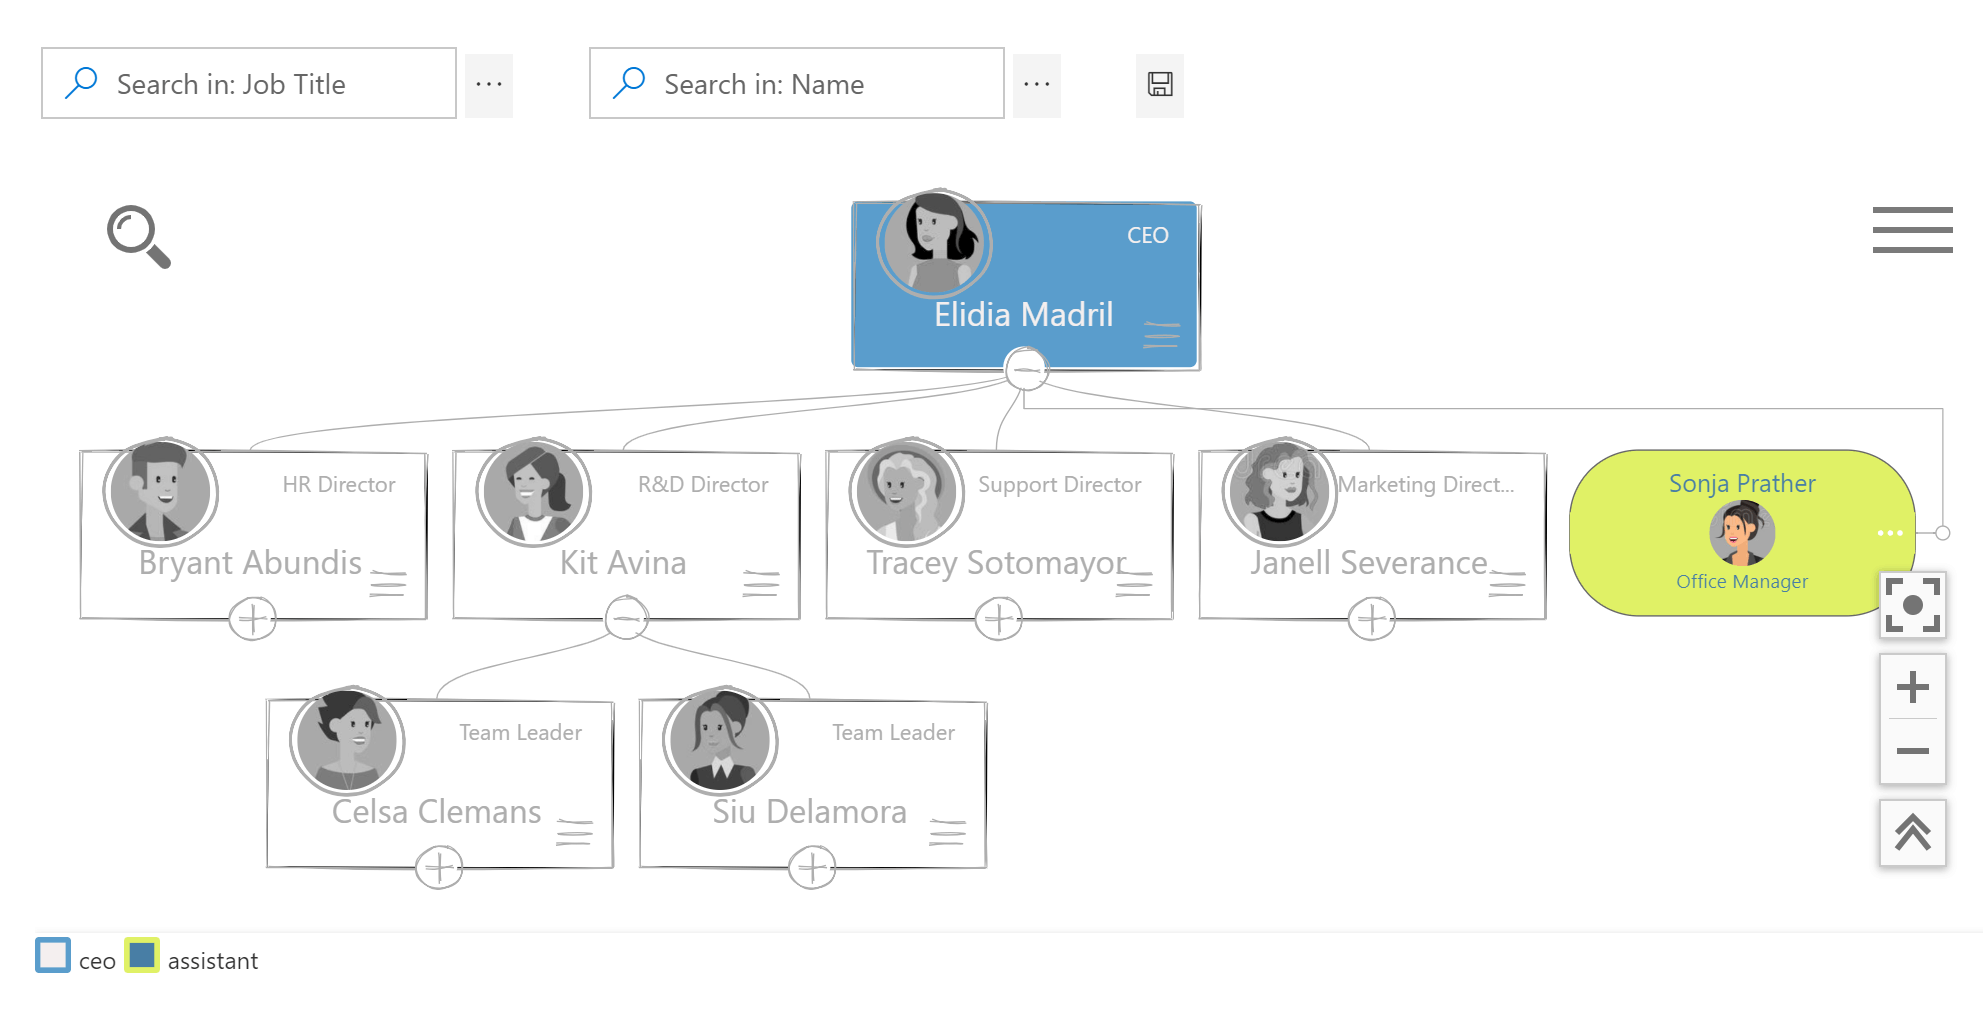Viewport: 1983px width, 1015px height.
Task: Open the hamburger menu
Action: tap(1912, 230)
